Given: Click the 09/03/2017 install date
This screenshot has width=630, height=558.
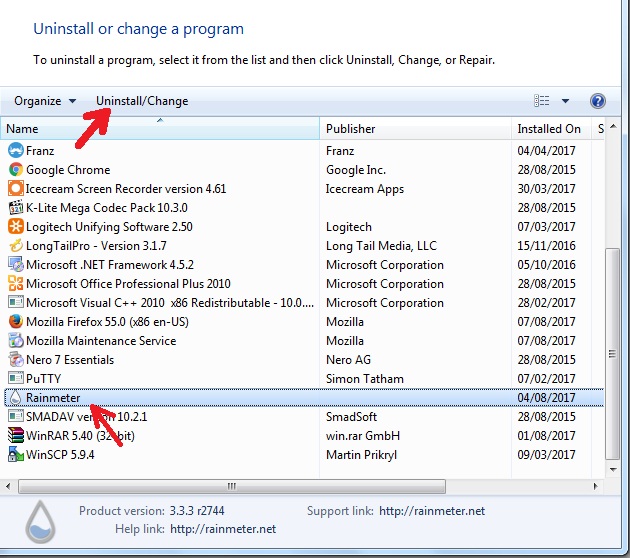Looking at the screenshot, I should tap(546, 454).
